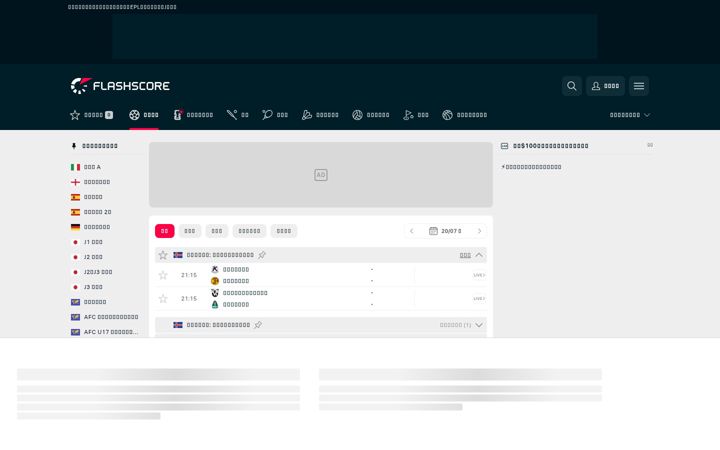Open team with green A crest
The width and height of the screenshot is (720, 450).
pyautogui.click(x=230, y=304)
